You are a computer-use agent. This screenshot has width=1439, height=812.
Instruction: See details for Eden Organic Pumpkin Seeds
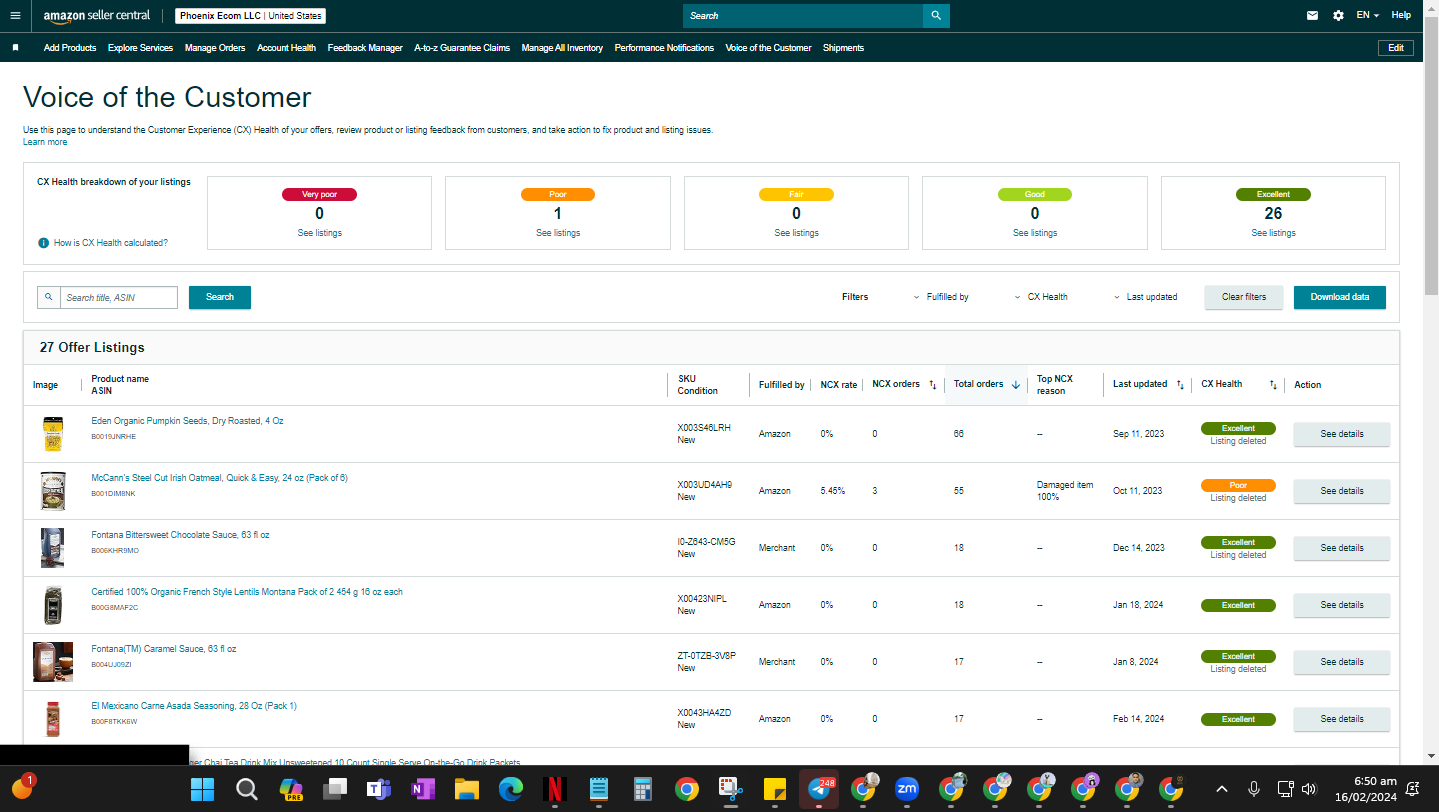coord(1342,434)
